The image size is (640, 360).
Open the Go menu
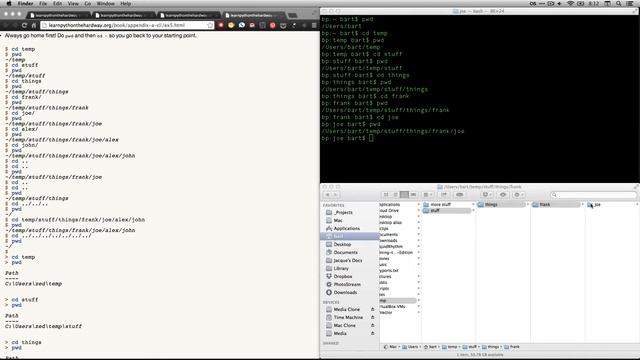click(88, 4)
